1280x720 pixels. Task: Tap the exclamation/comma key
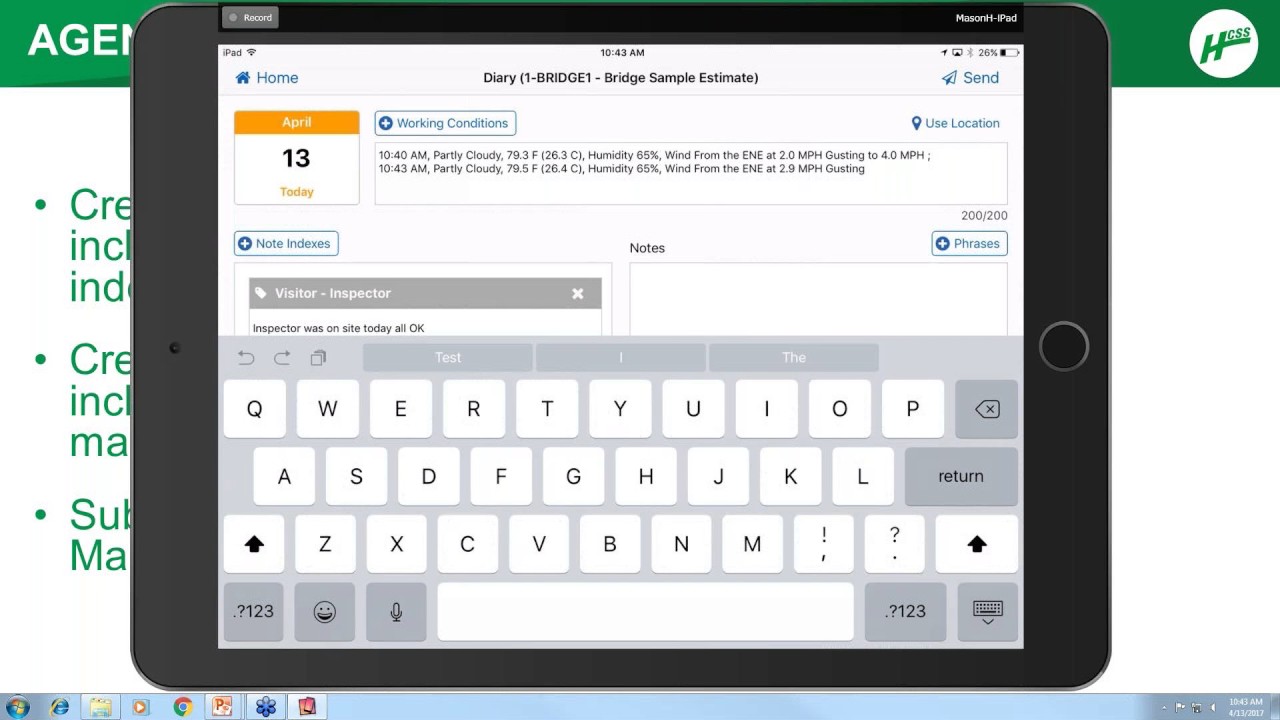[824, 544]
